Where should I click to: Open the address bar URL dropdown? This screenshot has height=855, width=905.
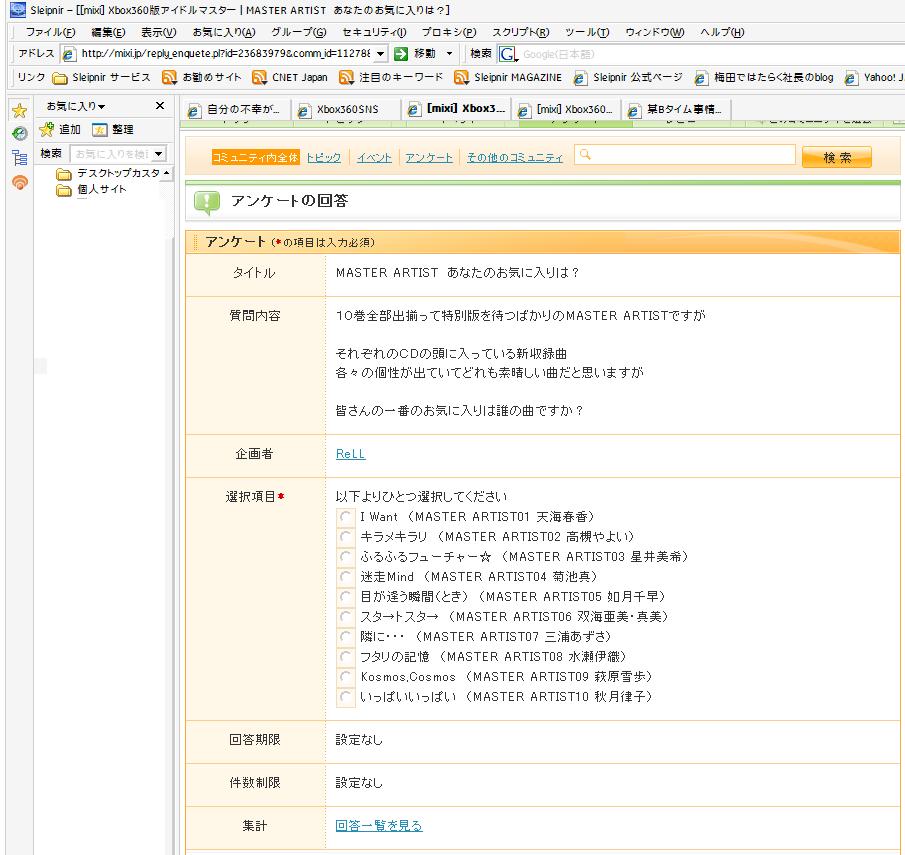pyautogui.click(x=380, y=54)
